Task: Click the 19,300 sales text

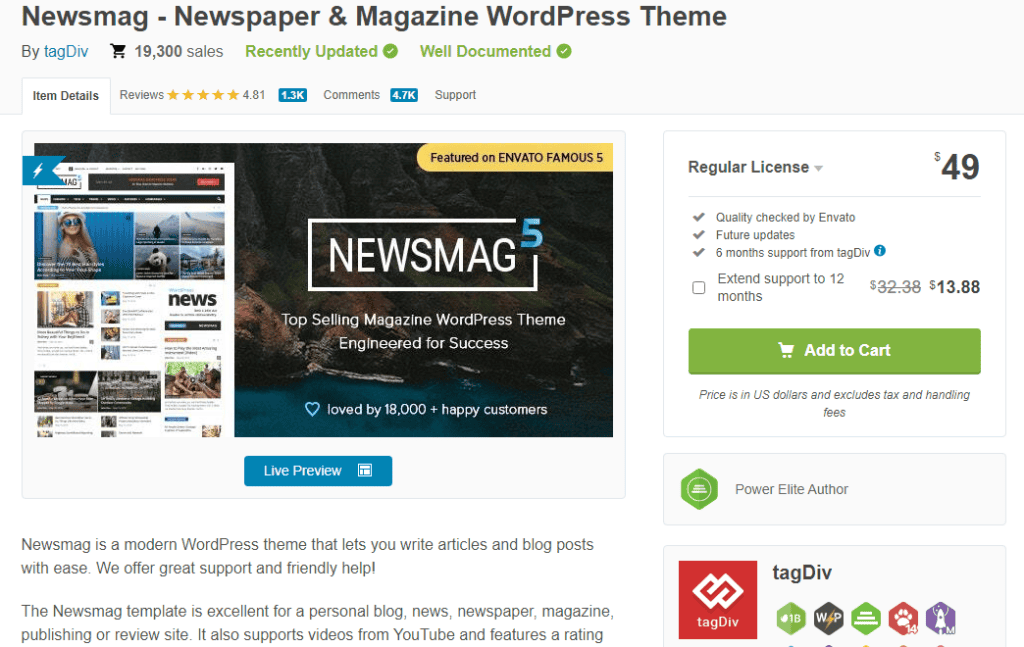Action: pyautogui.click(x=179, y=52)
